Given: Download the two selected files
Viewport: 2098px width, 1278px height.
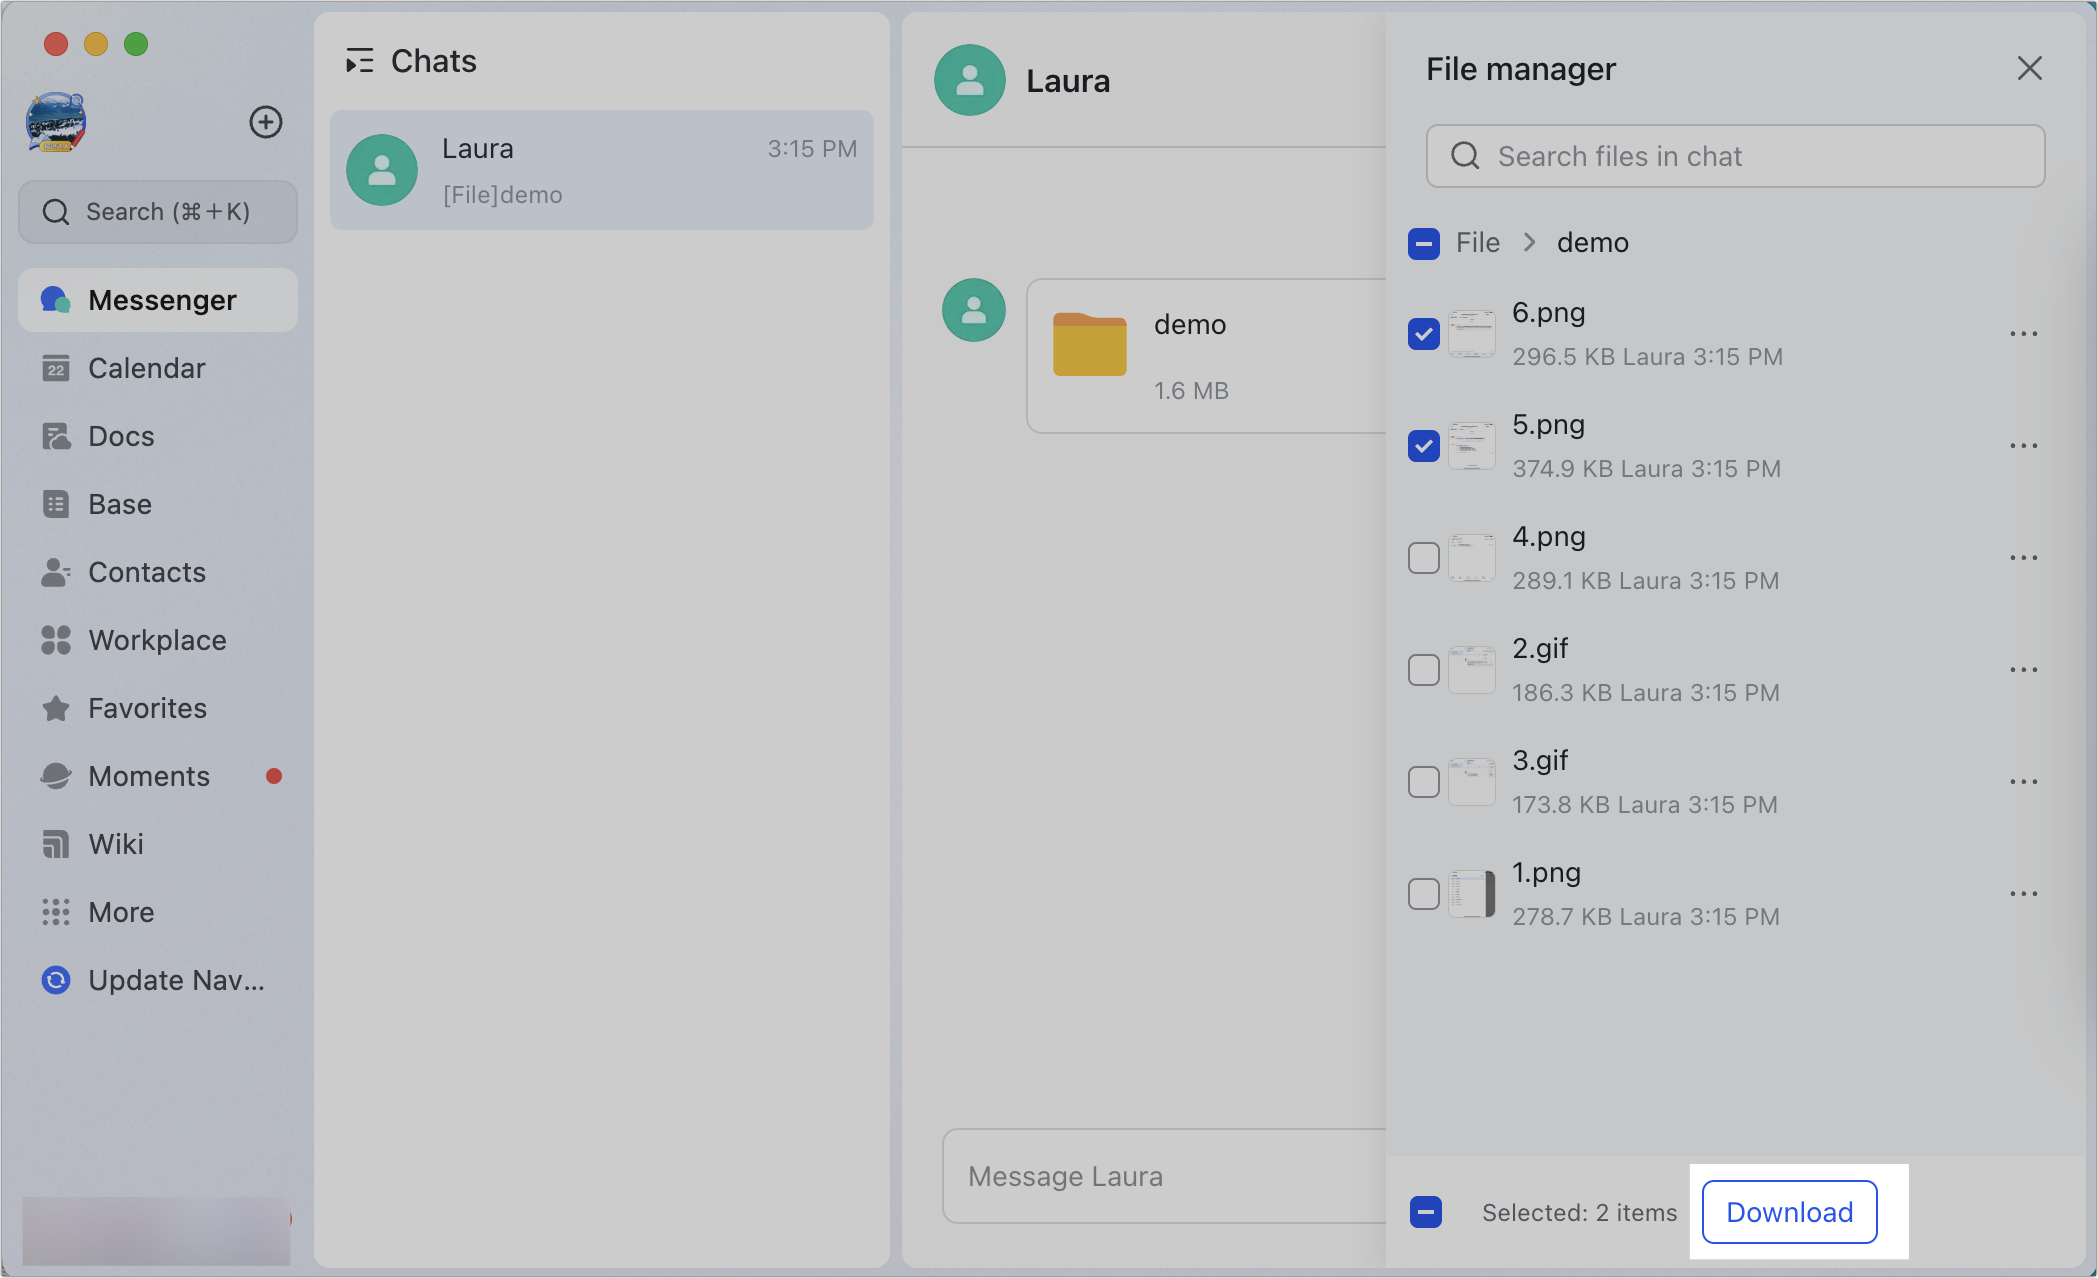Looking at the screenshot, I should pos(1789,1212).
